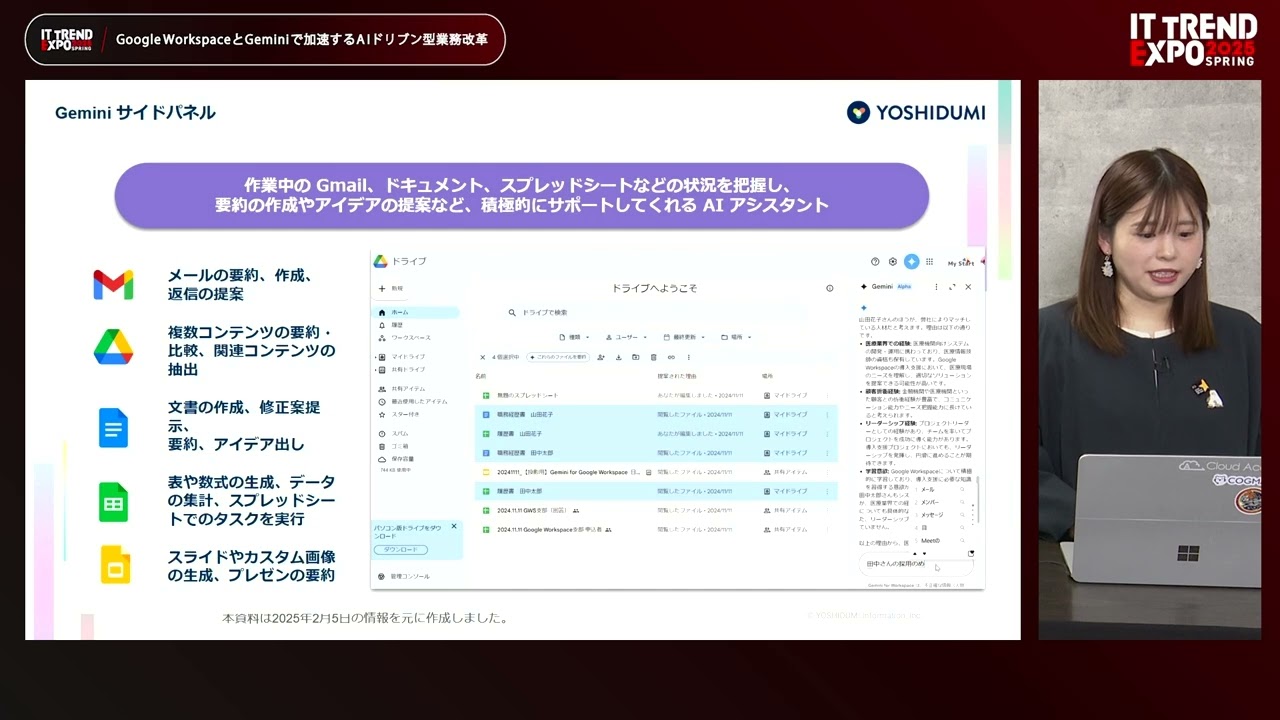Dismiss the パソコン版ドライブ download banner
This screenshot has width=1280, height=720.
point(453,525)
